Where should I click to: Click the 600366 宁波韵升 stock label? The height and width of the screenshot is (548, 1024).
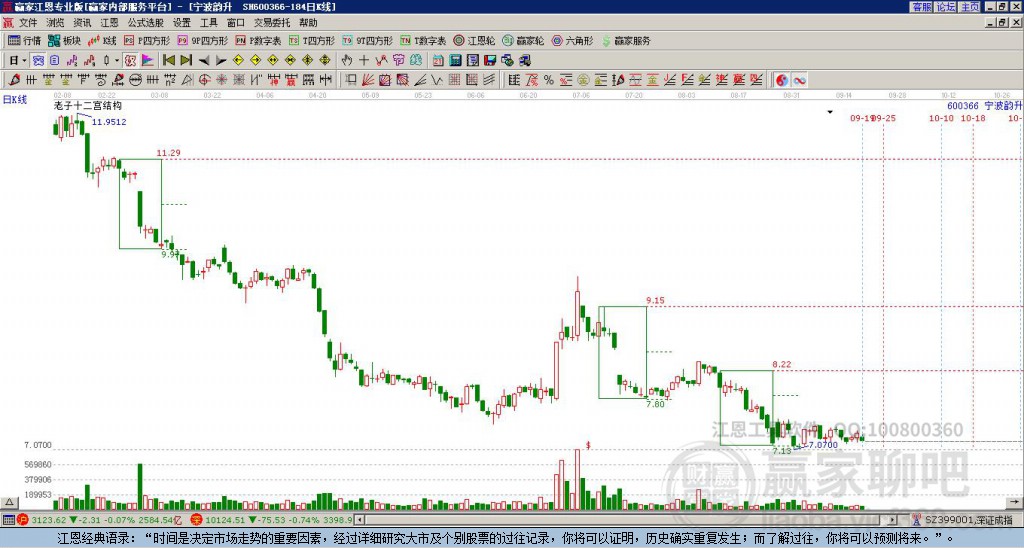(985, 106)
